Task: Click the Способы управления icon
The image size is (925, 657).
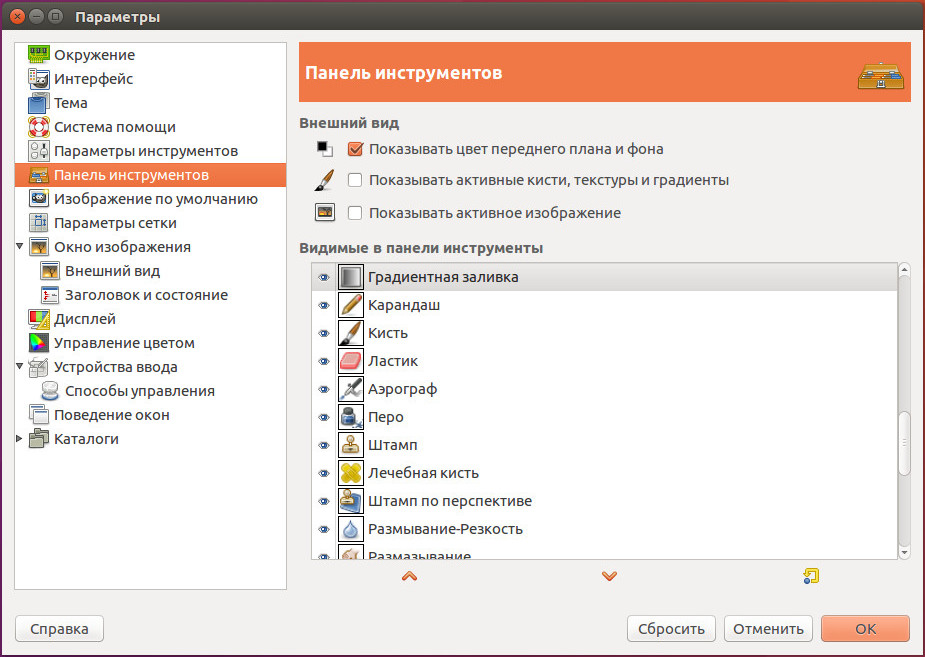Action: pos(50,391)
